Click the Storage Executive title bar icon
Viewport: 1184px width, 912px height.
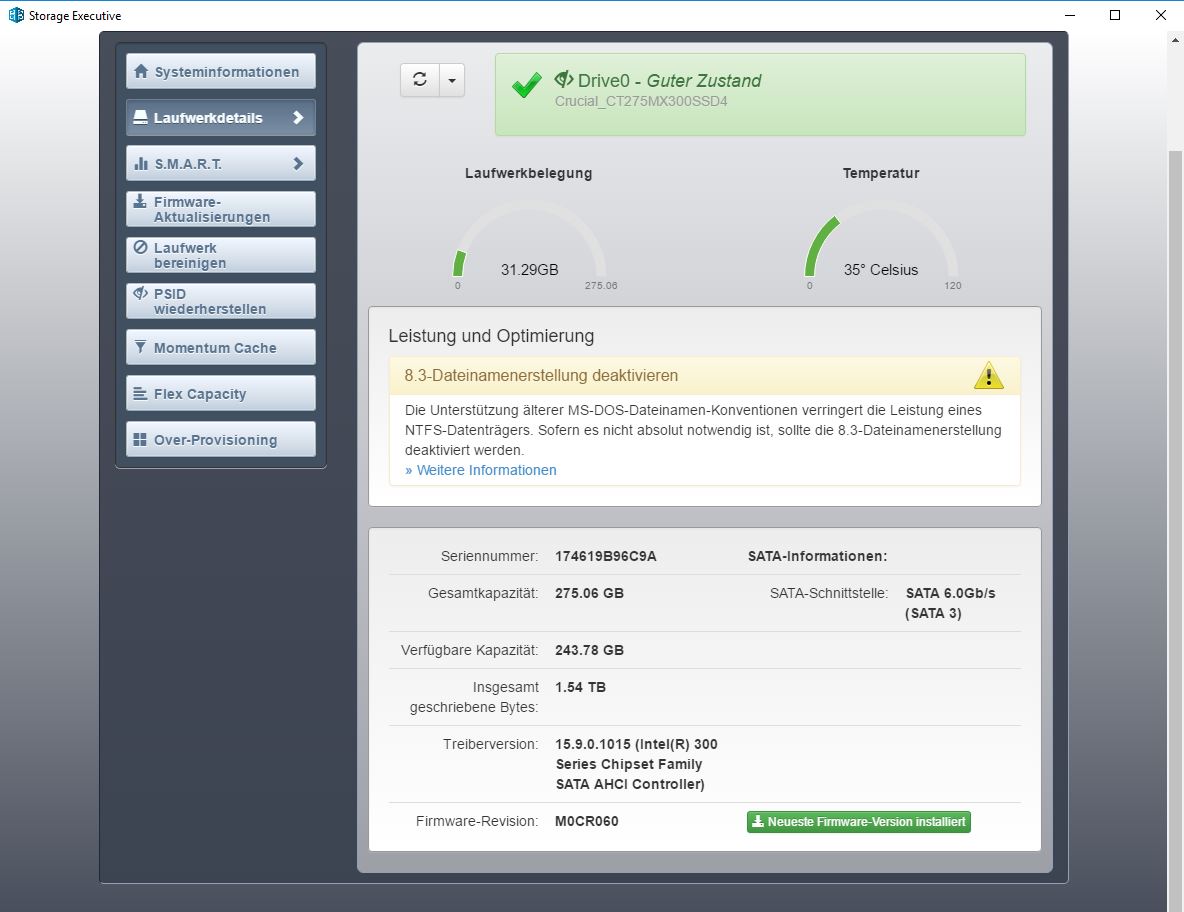16,15
